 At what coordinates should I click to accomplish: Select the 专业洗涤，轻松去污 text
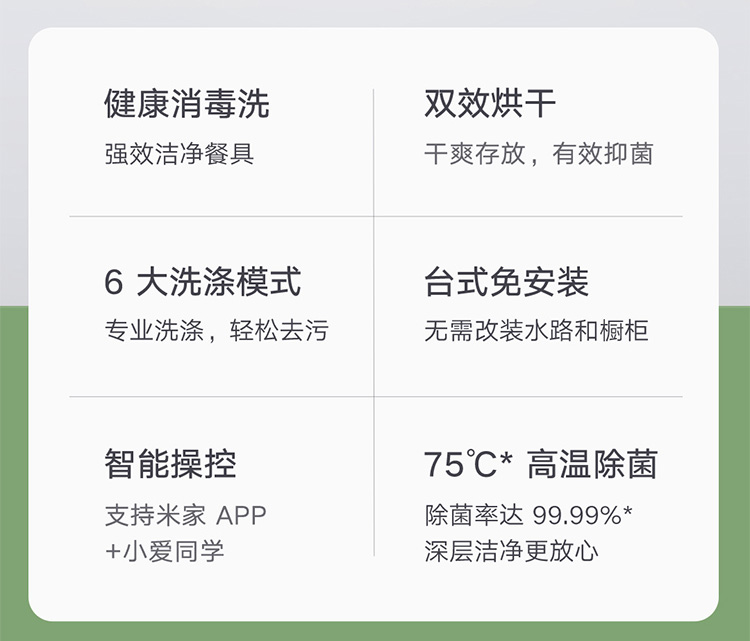217,330
